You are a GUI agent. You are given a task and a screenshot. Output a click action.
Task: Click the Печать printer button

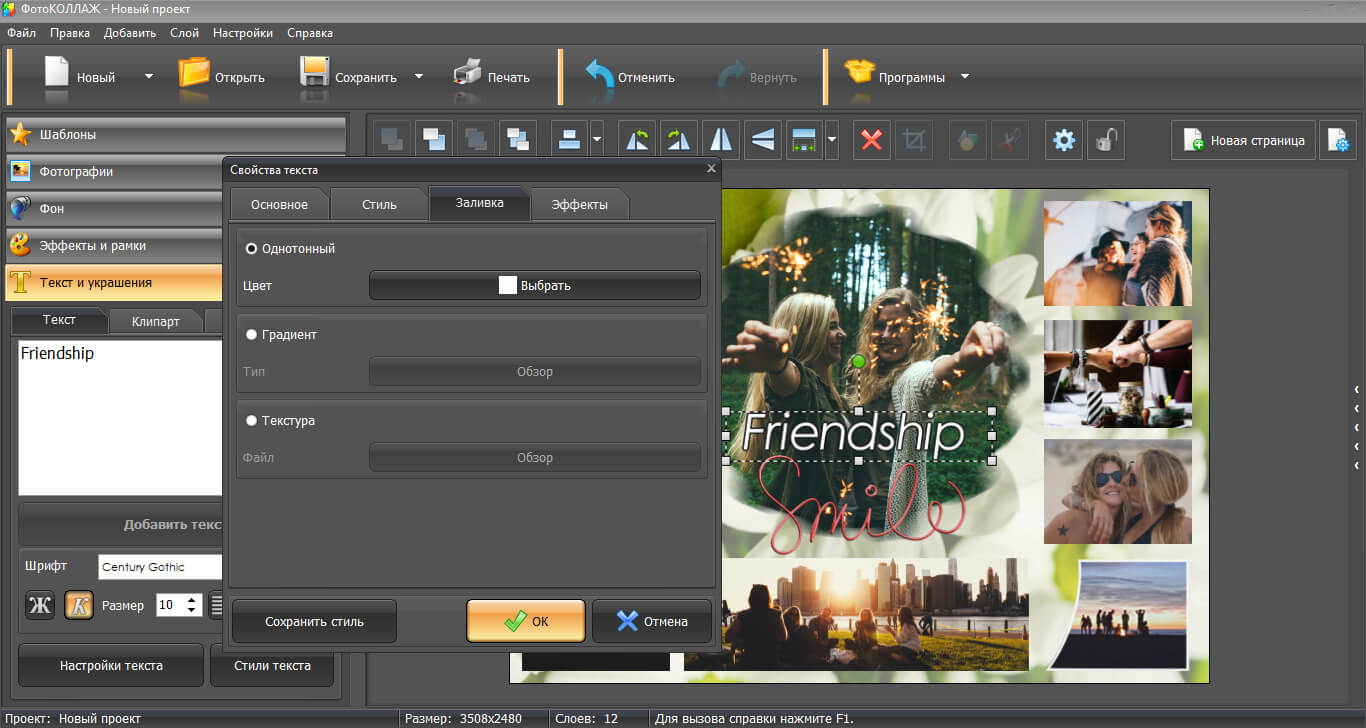point(491,76)
